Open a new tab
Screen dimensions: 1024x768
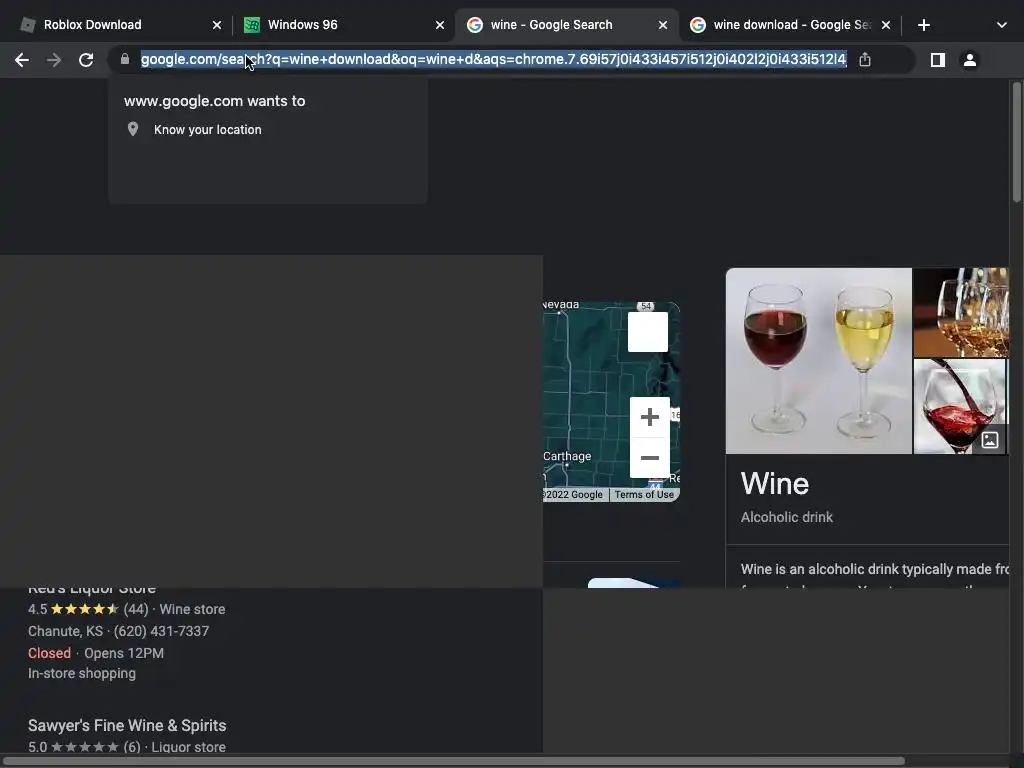pos(923,25)
